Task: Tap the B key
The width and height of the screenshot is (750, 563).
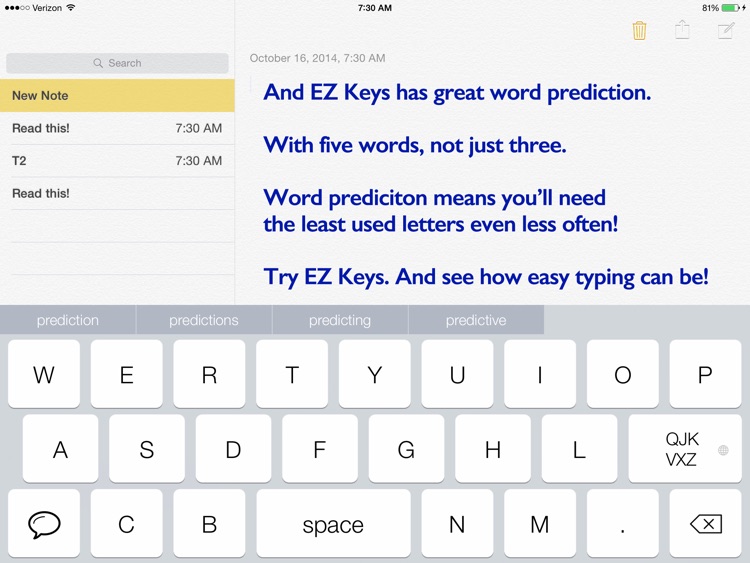Action: 210,524
